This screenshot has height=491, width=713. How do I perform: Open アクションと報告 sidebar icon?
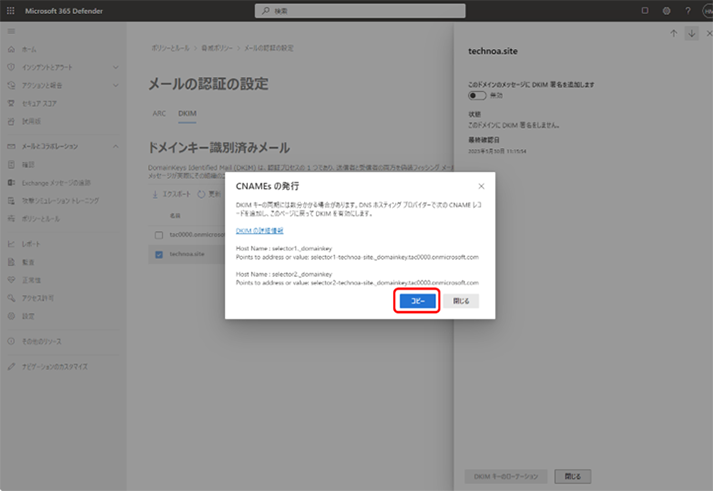(11, 85)
